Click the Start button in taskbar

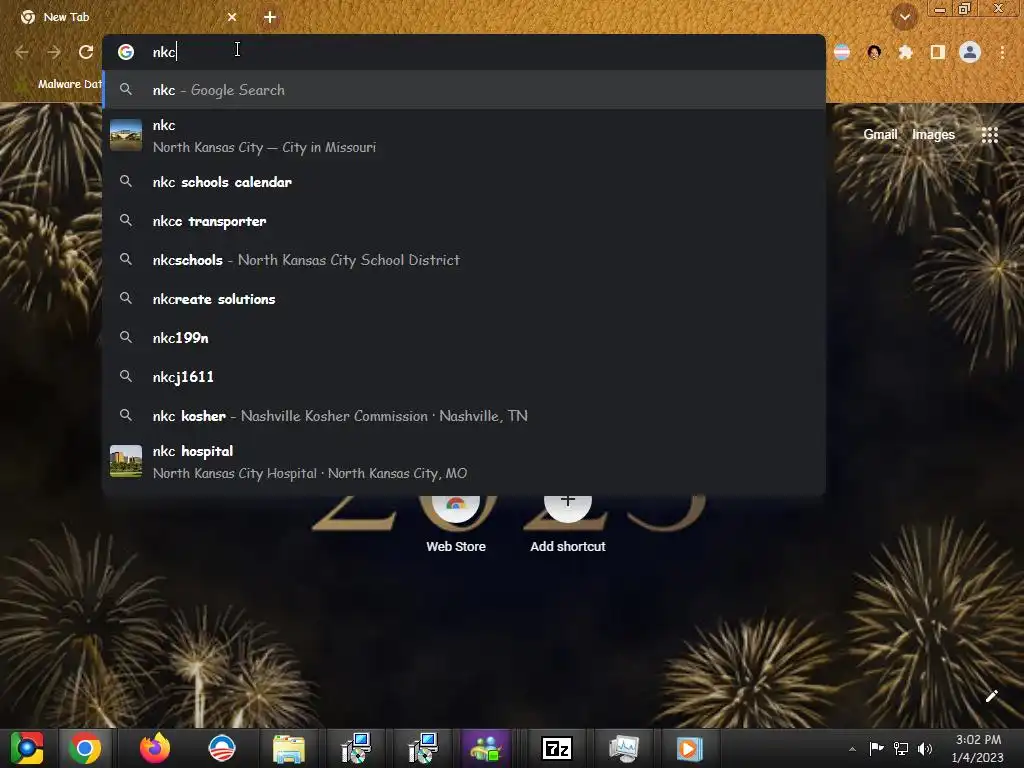click(27, 748)
